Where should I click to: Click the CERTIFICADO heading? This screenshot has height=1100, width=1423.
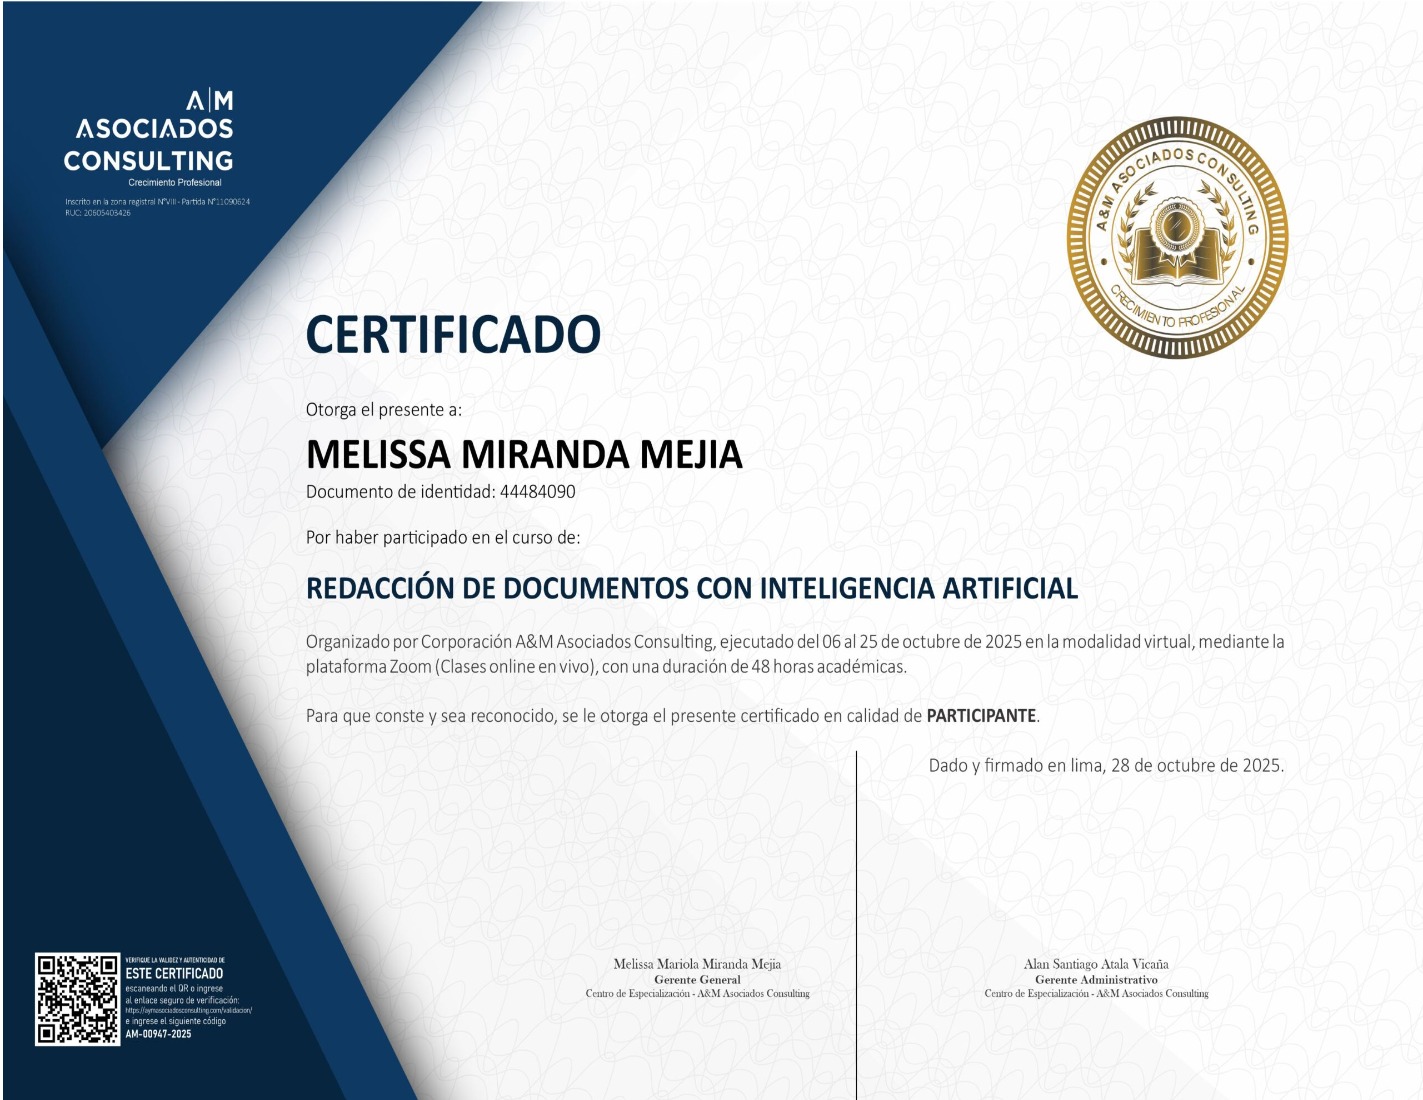tap(452, 334)
